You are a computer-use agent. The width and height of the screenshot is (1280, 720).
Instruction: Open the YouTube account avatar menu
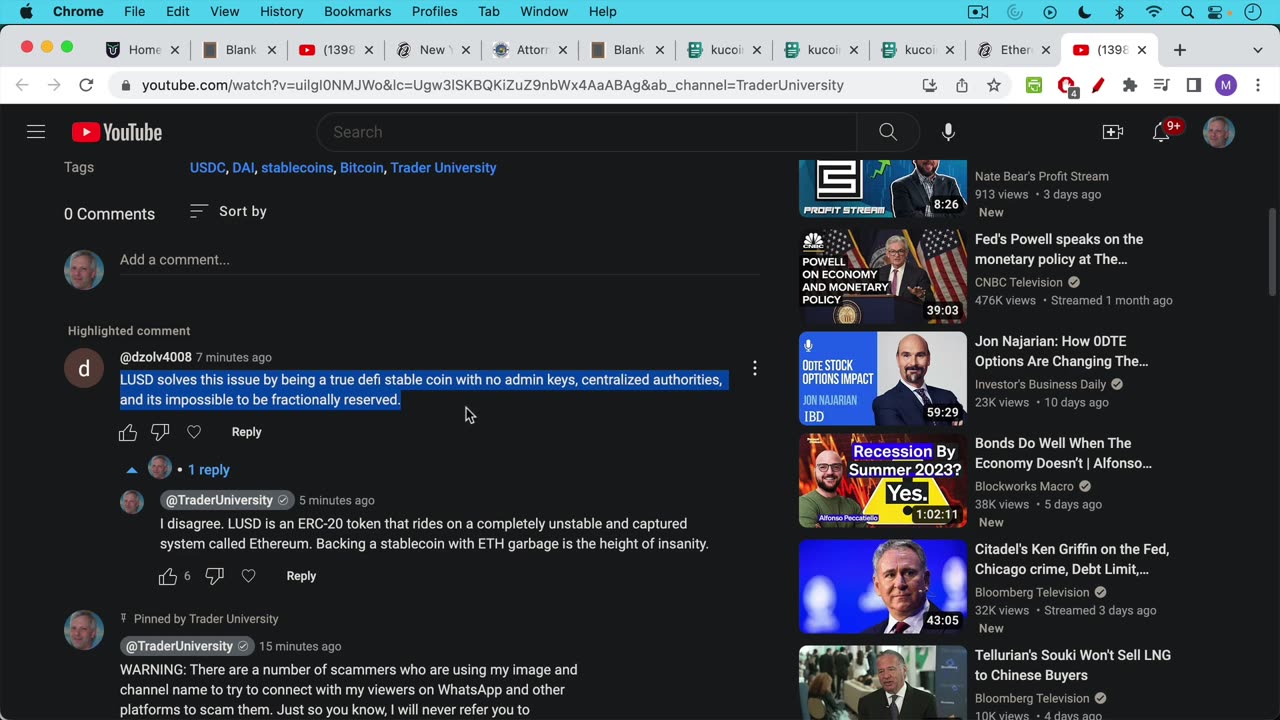click(x=1218, y=132)
